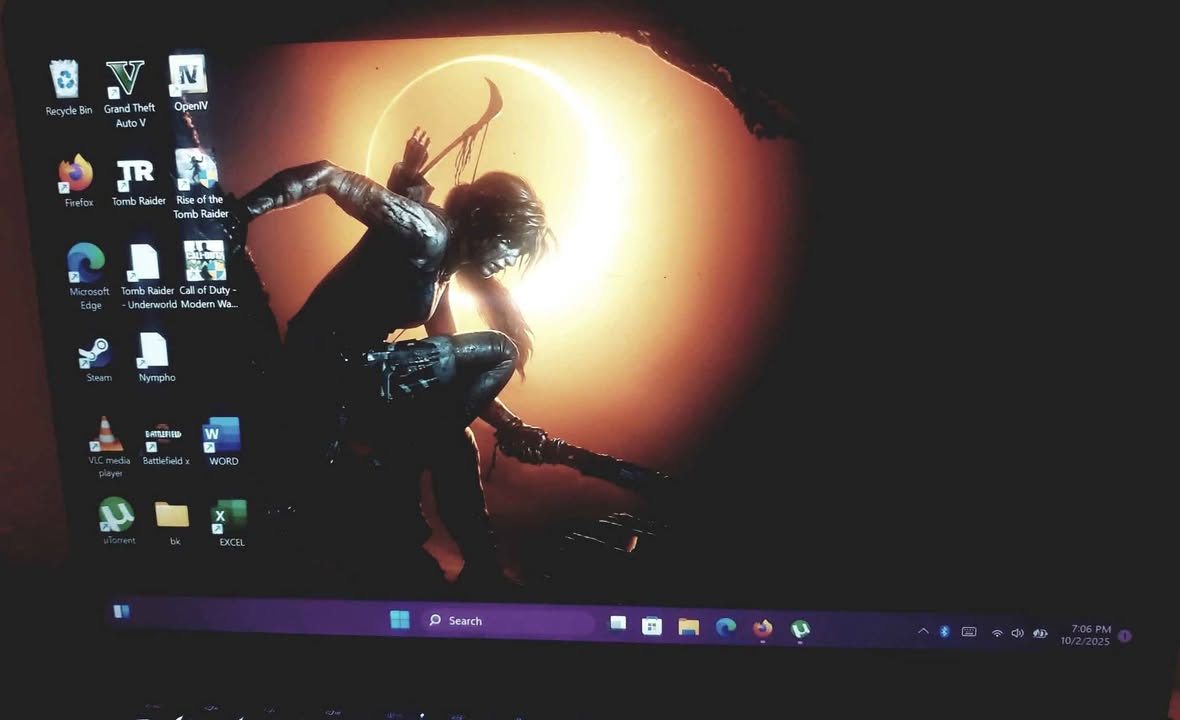Image resolution: width=1180 pixels, height=720 pixels.
Task: Open the OpenIV desktop icon
Action: (188, 76)
